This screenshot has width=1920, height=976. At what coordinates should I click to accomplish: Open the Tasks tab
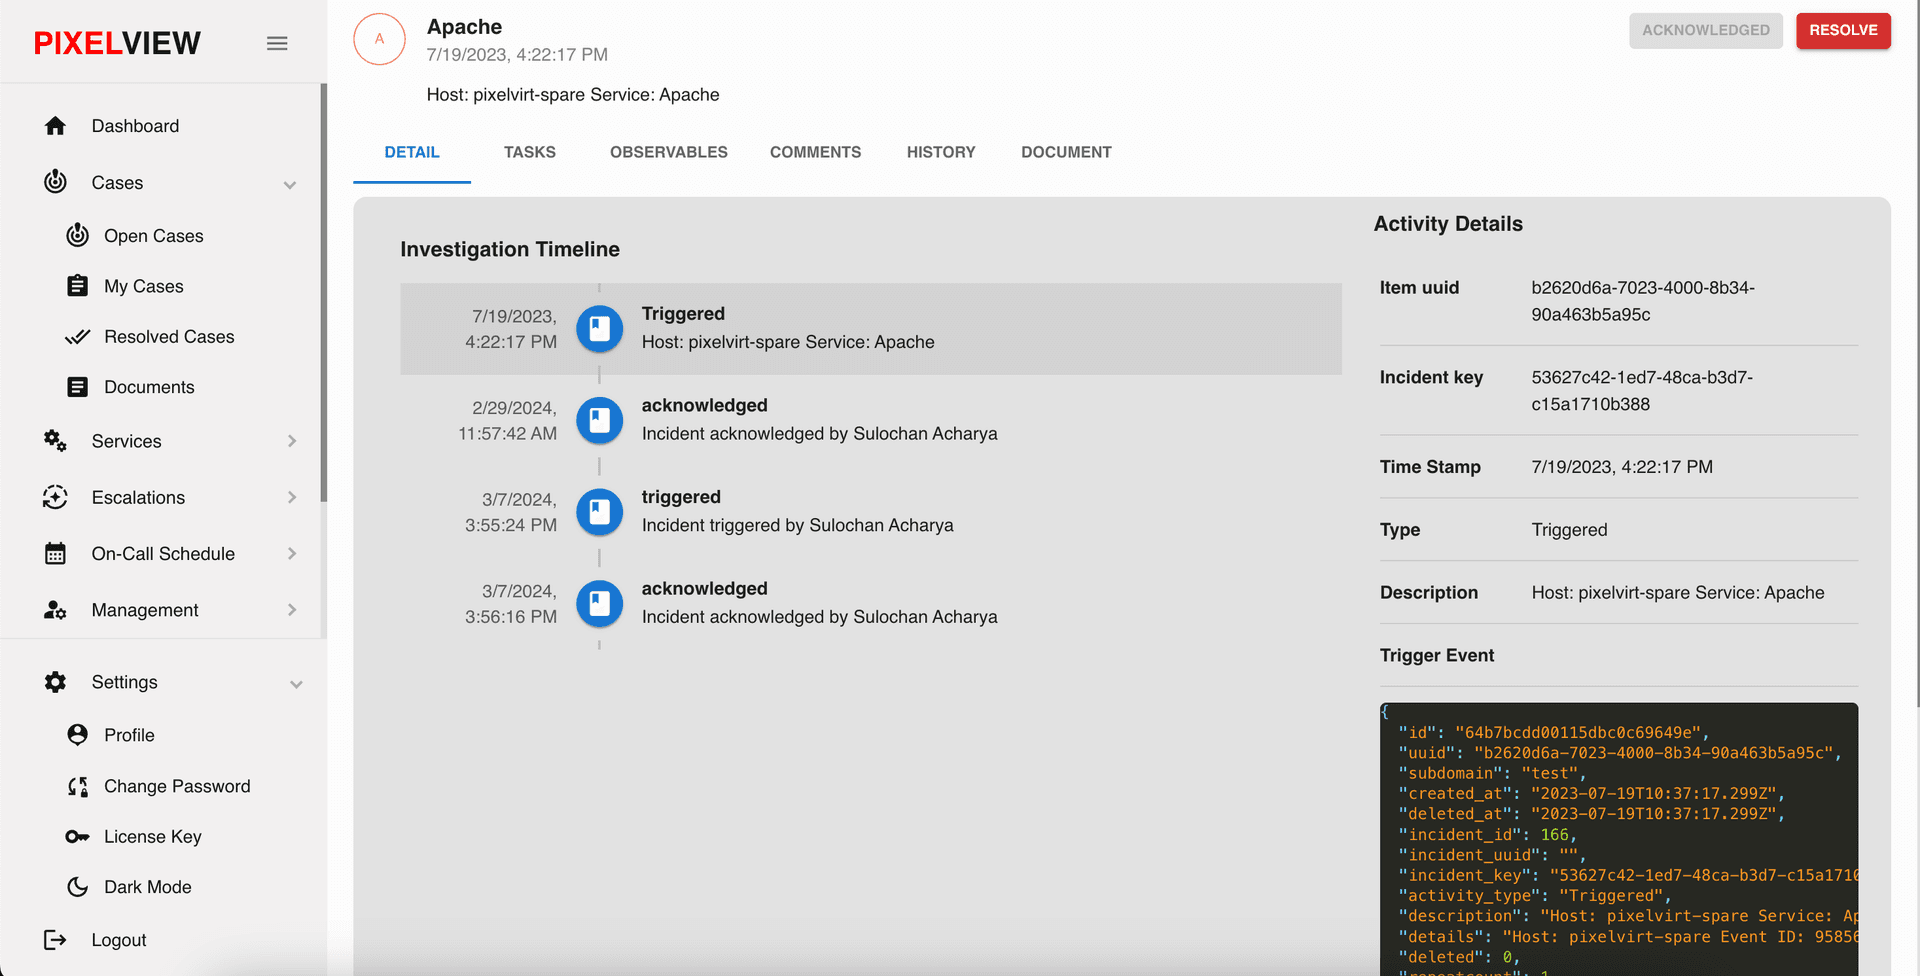point(530,152)
